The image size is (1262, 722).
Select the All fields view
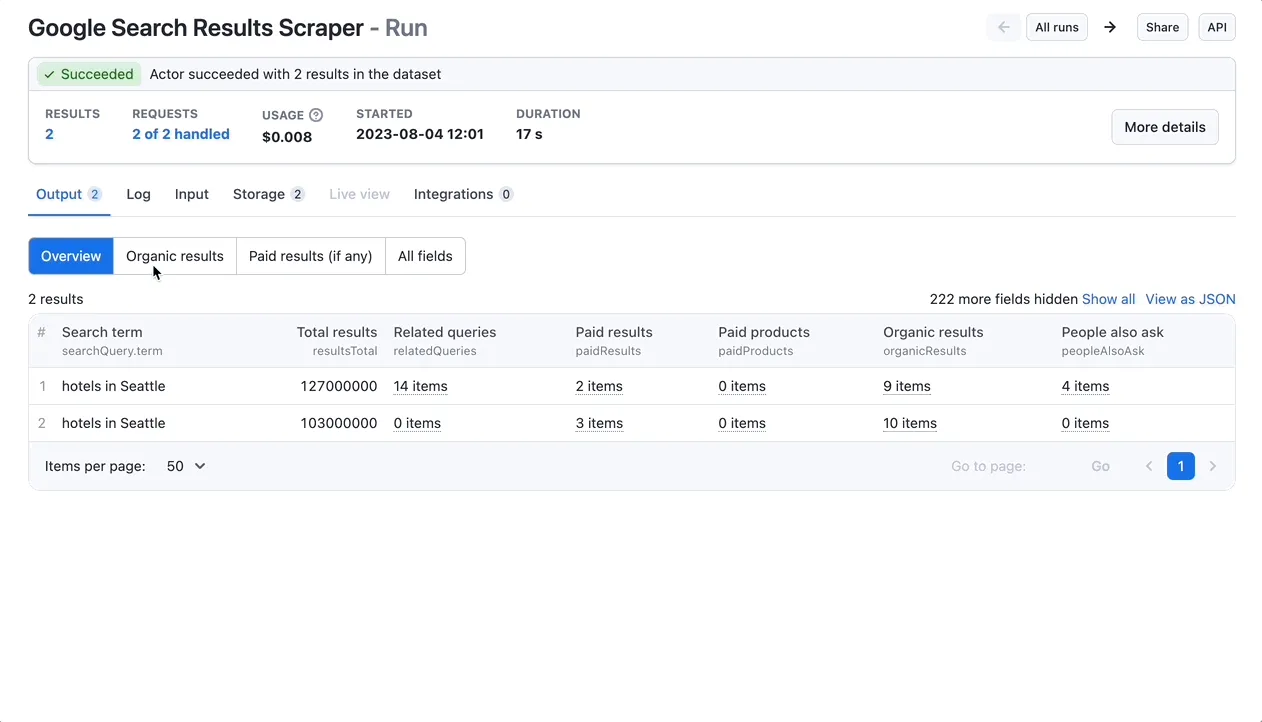pyautogui.click(x=425, y=256)
